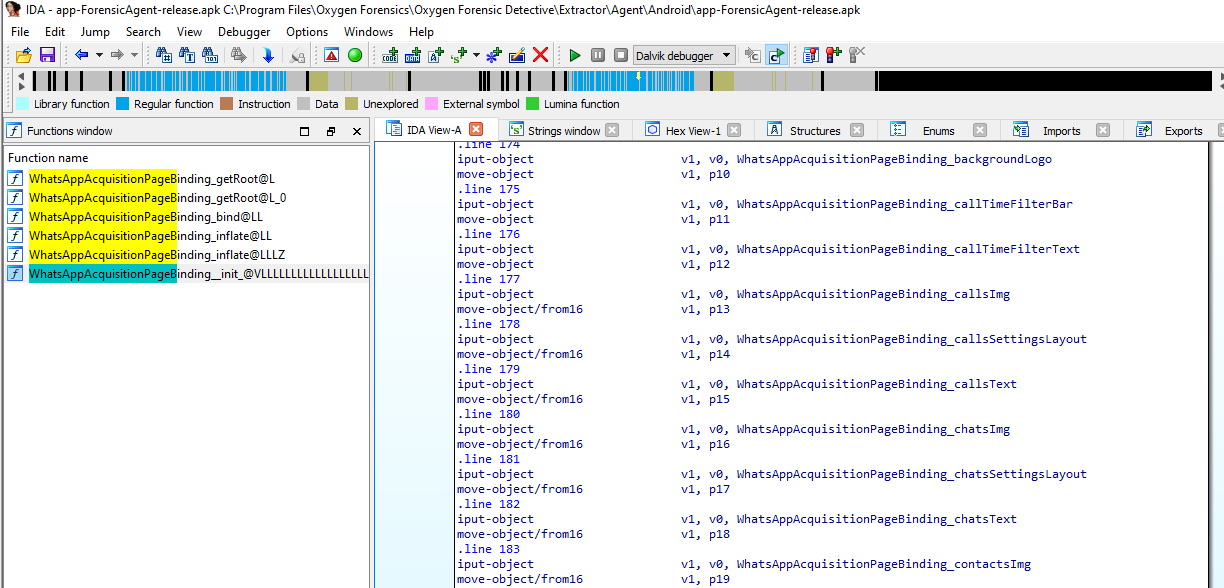Expand the Jump back history dropdown arrow
1224x588 pixels.
pyautogui.click(x=99, y=55)
